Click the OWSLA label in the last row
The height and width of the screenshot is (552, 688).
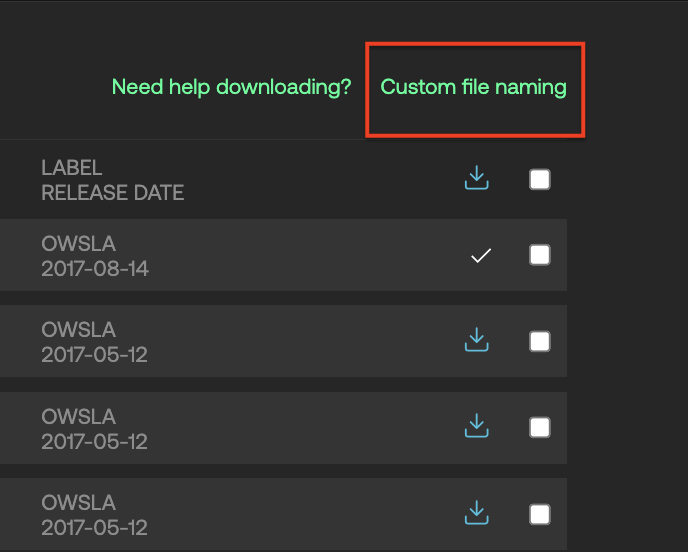[x=78, y=502]
